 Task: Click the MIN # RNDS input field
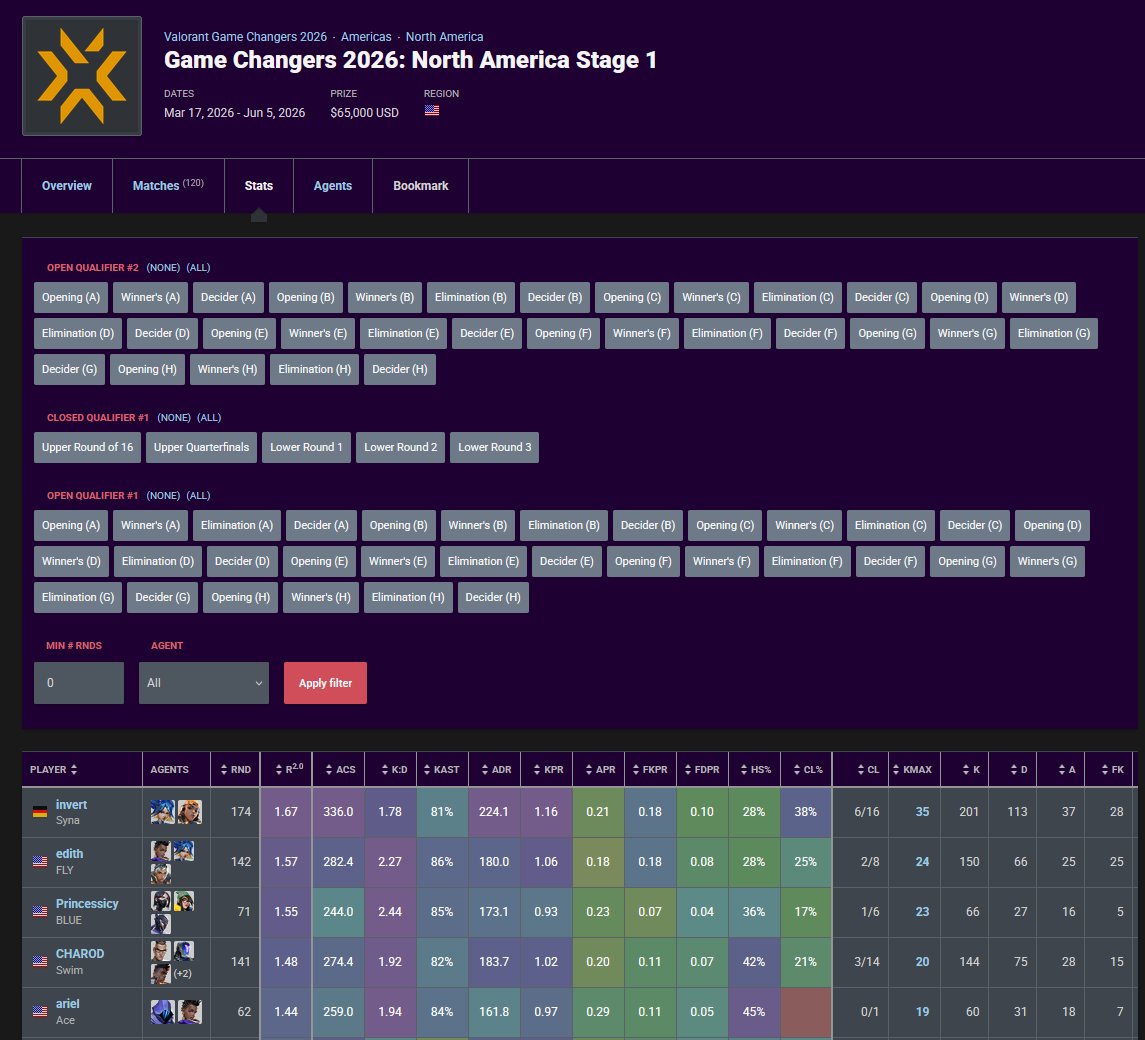79,683
